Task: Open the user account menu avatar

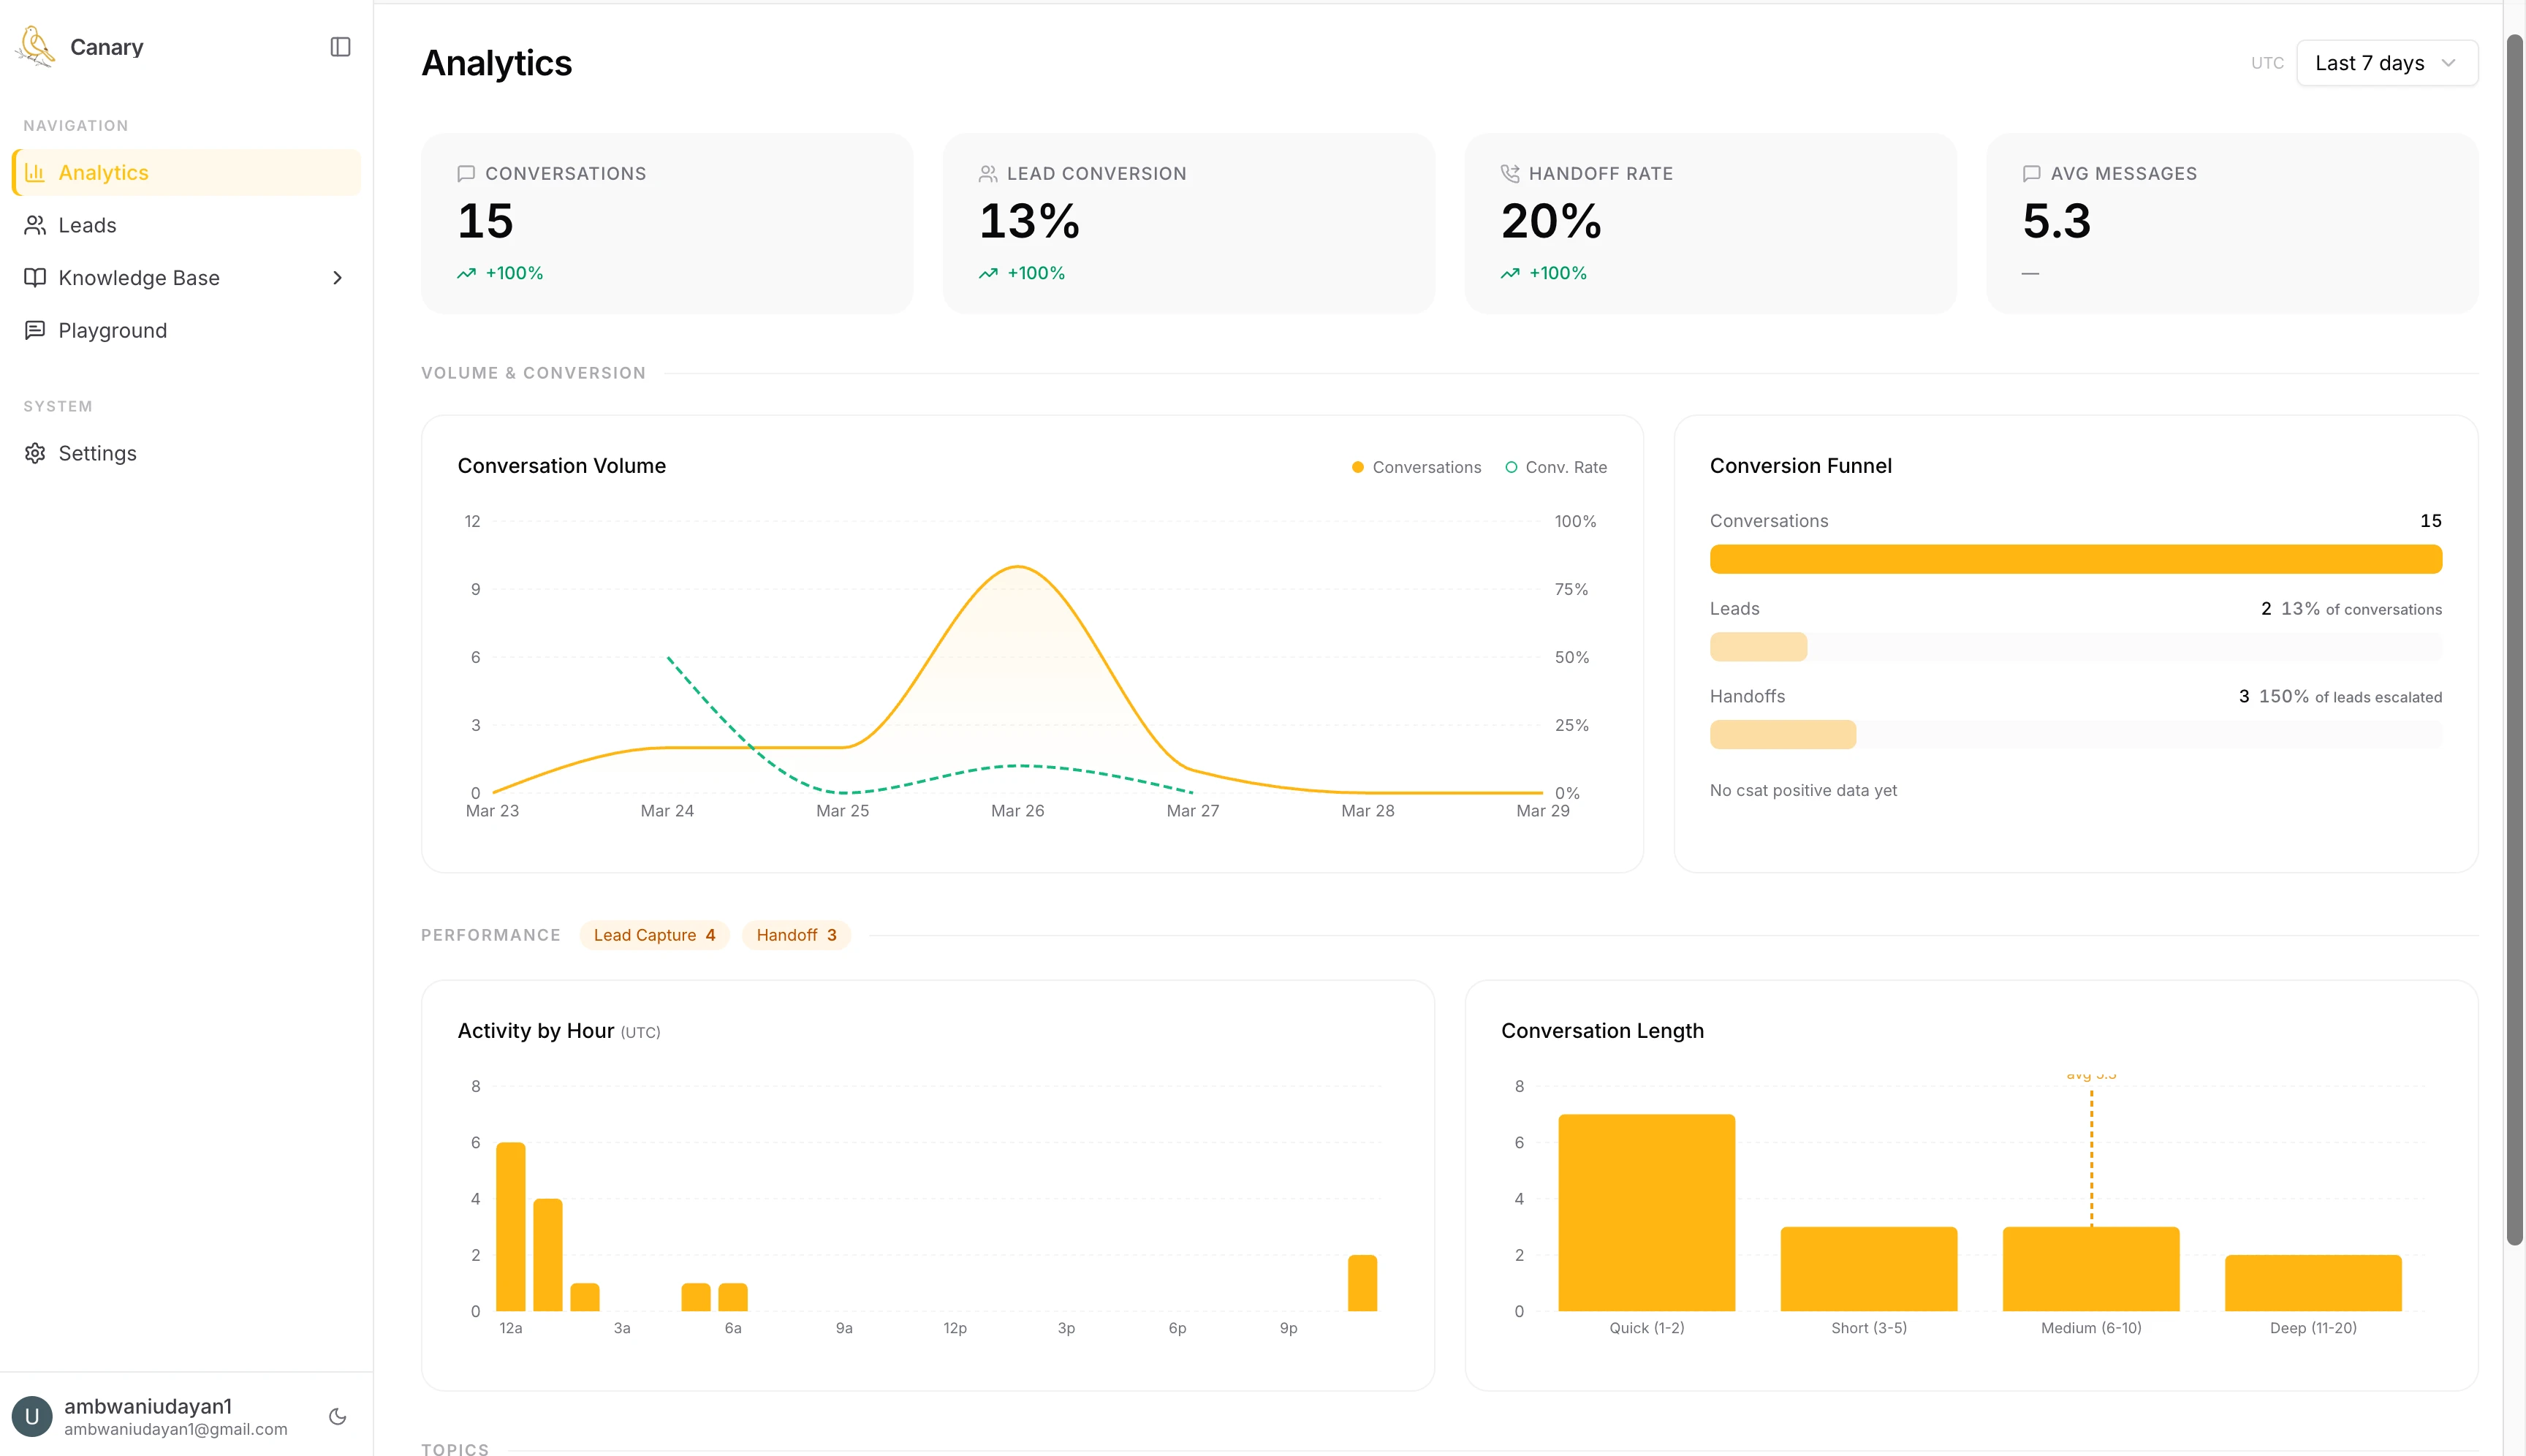Action: coord(32,1416)
